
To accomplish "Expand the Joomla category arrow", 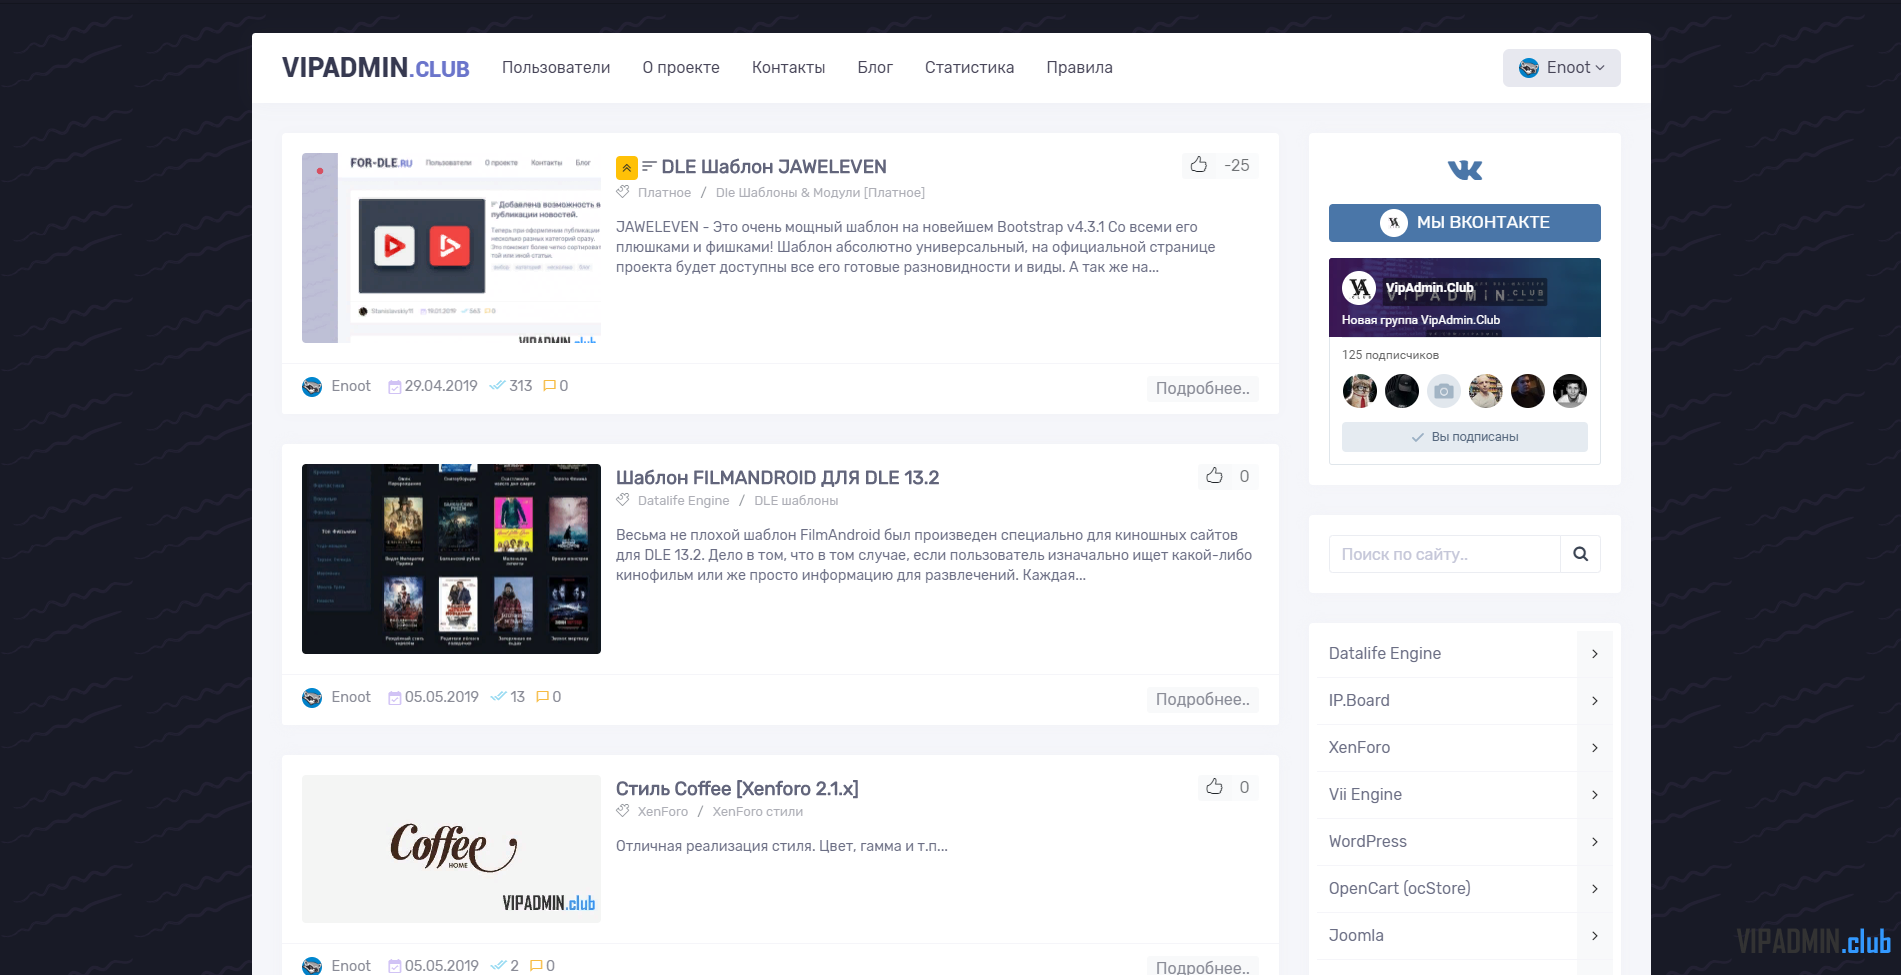I will [x=1594, y=936].
